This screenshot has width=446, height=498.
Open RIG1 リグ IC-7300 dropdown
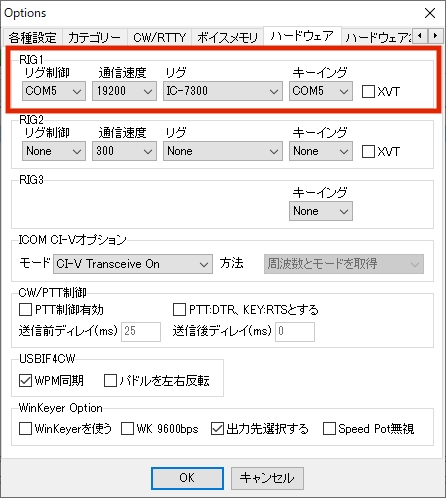223,91
